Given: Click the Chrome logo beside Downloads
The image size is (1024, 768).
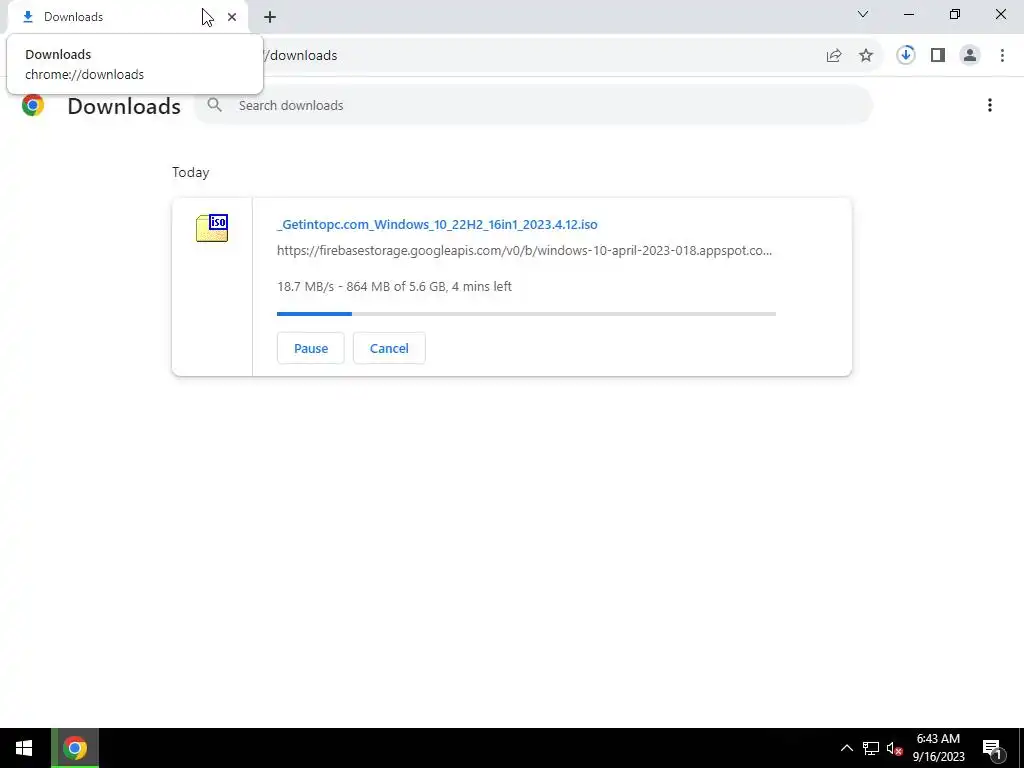Looking at the screenshot, I should [x=33, y=105].
